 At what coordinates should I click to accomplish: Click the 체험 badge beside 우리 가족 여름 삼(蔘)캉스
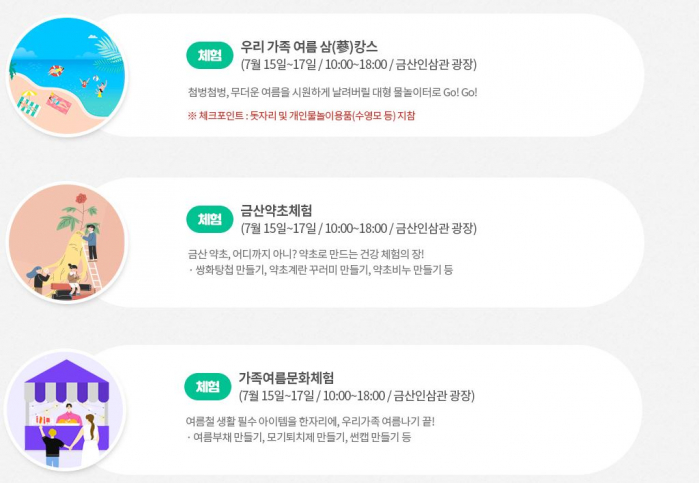pyautogui.click(x=209, y=54)
